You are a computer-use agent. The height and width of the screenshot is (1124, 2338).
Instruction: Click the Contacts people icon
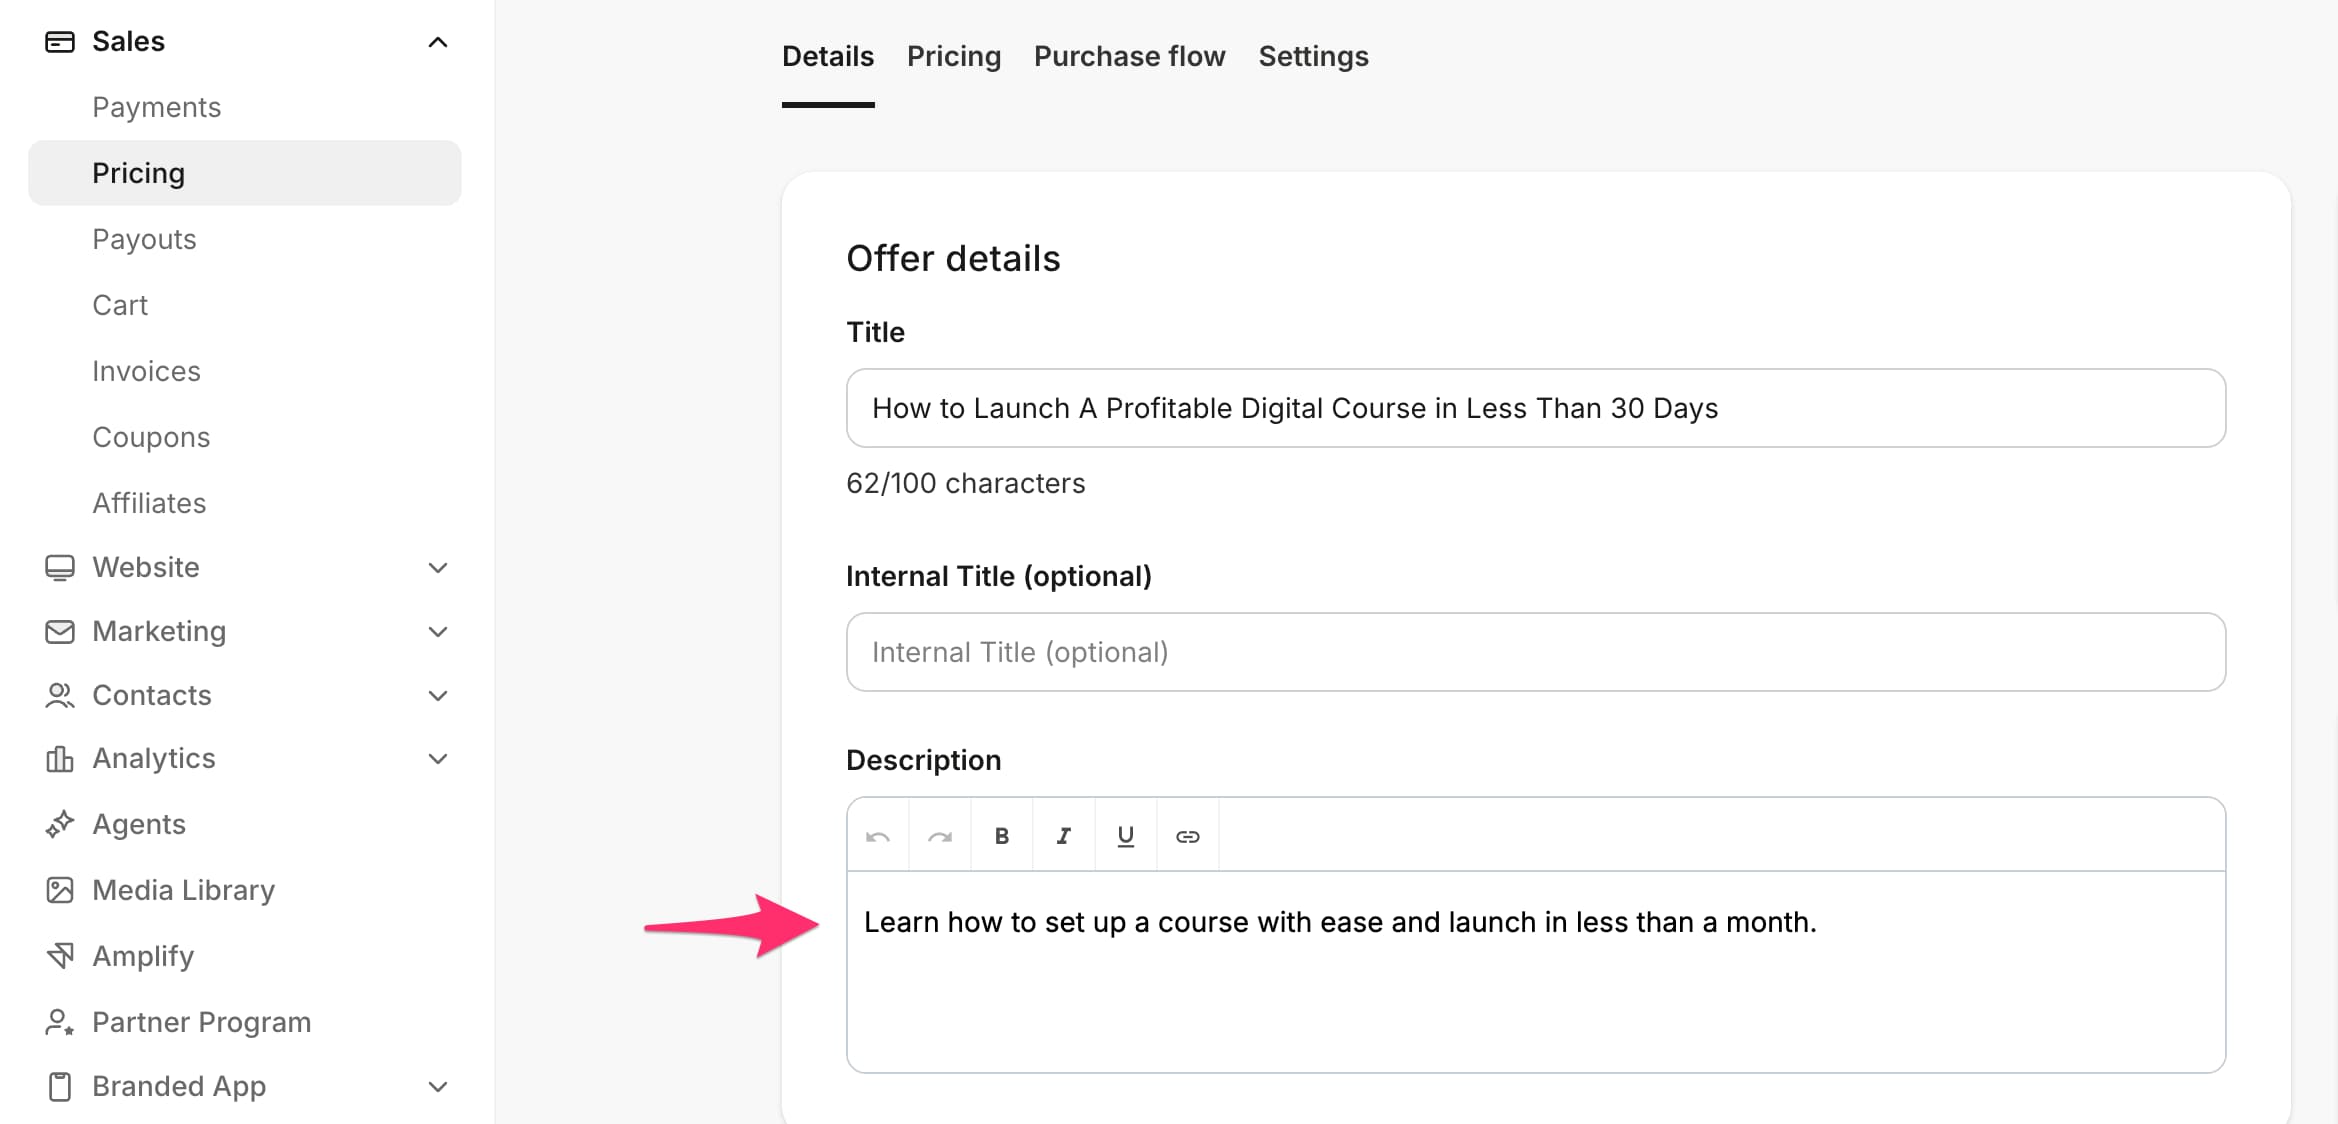pos(60,696)
